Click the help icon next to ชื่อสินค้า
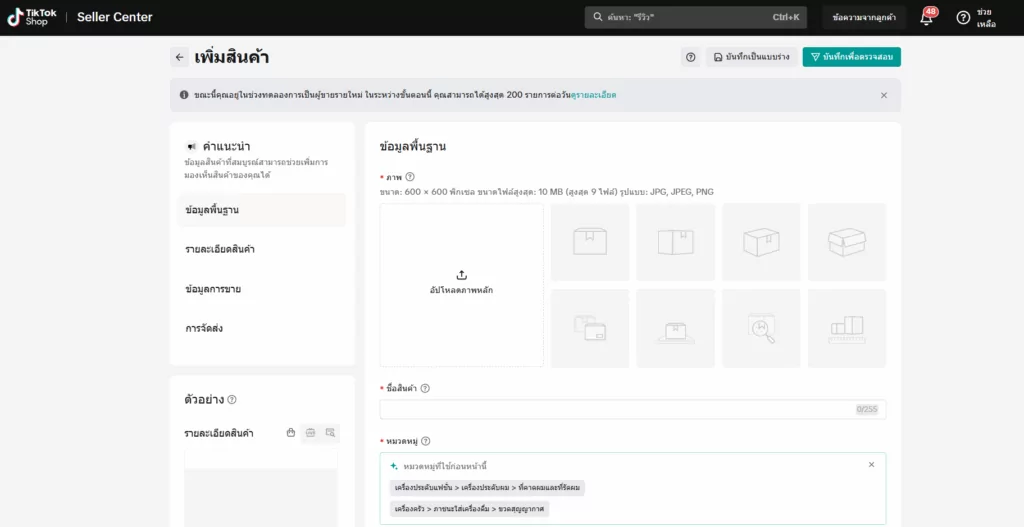 (x=425, y=388)
